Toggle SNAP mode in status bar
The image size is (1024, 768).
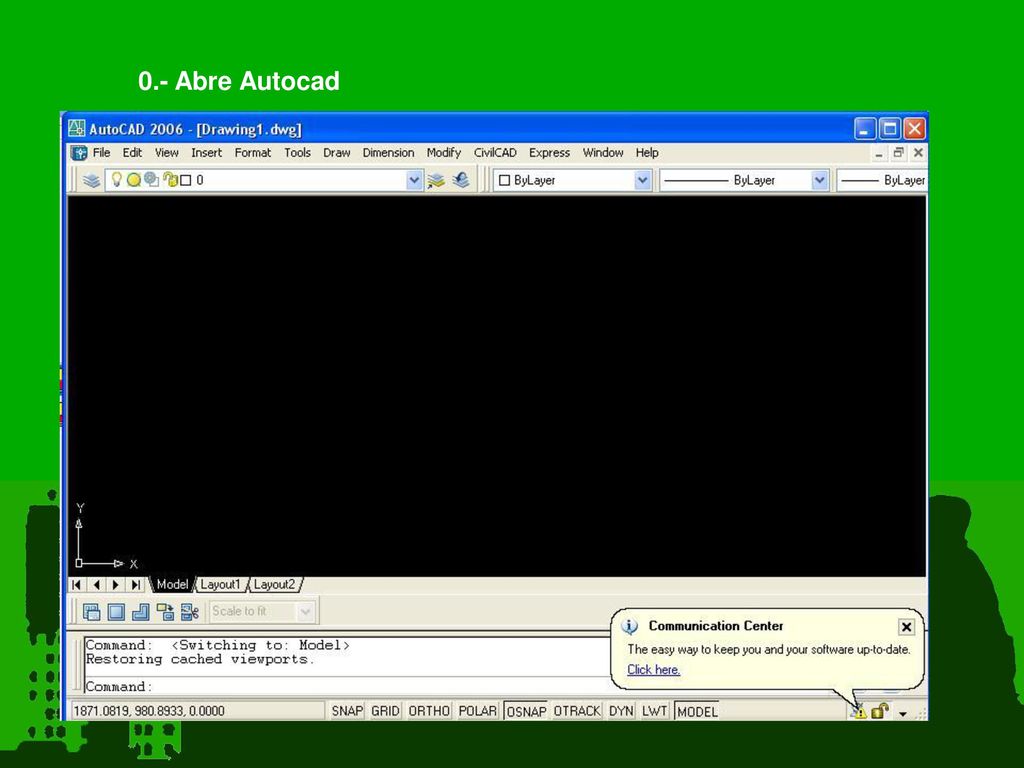pyautogui.click(x=347, y=711)
